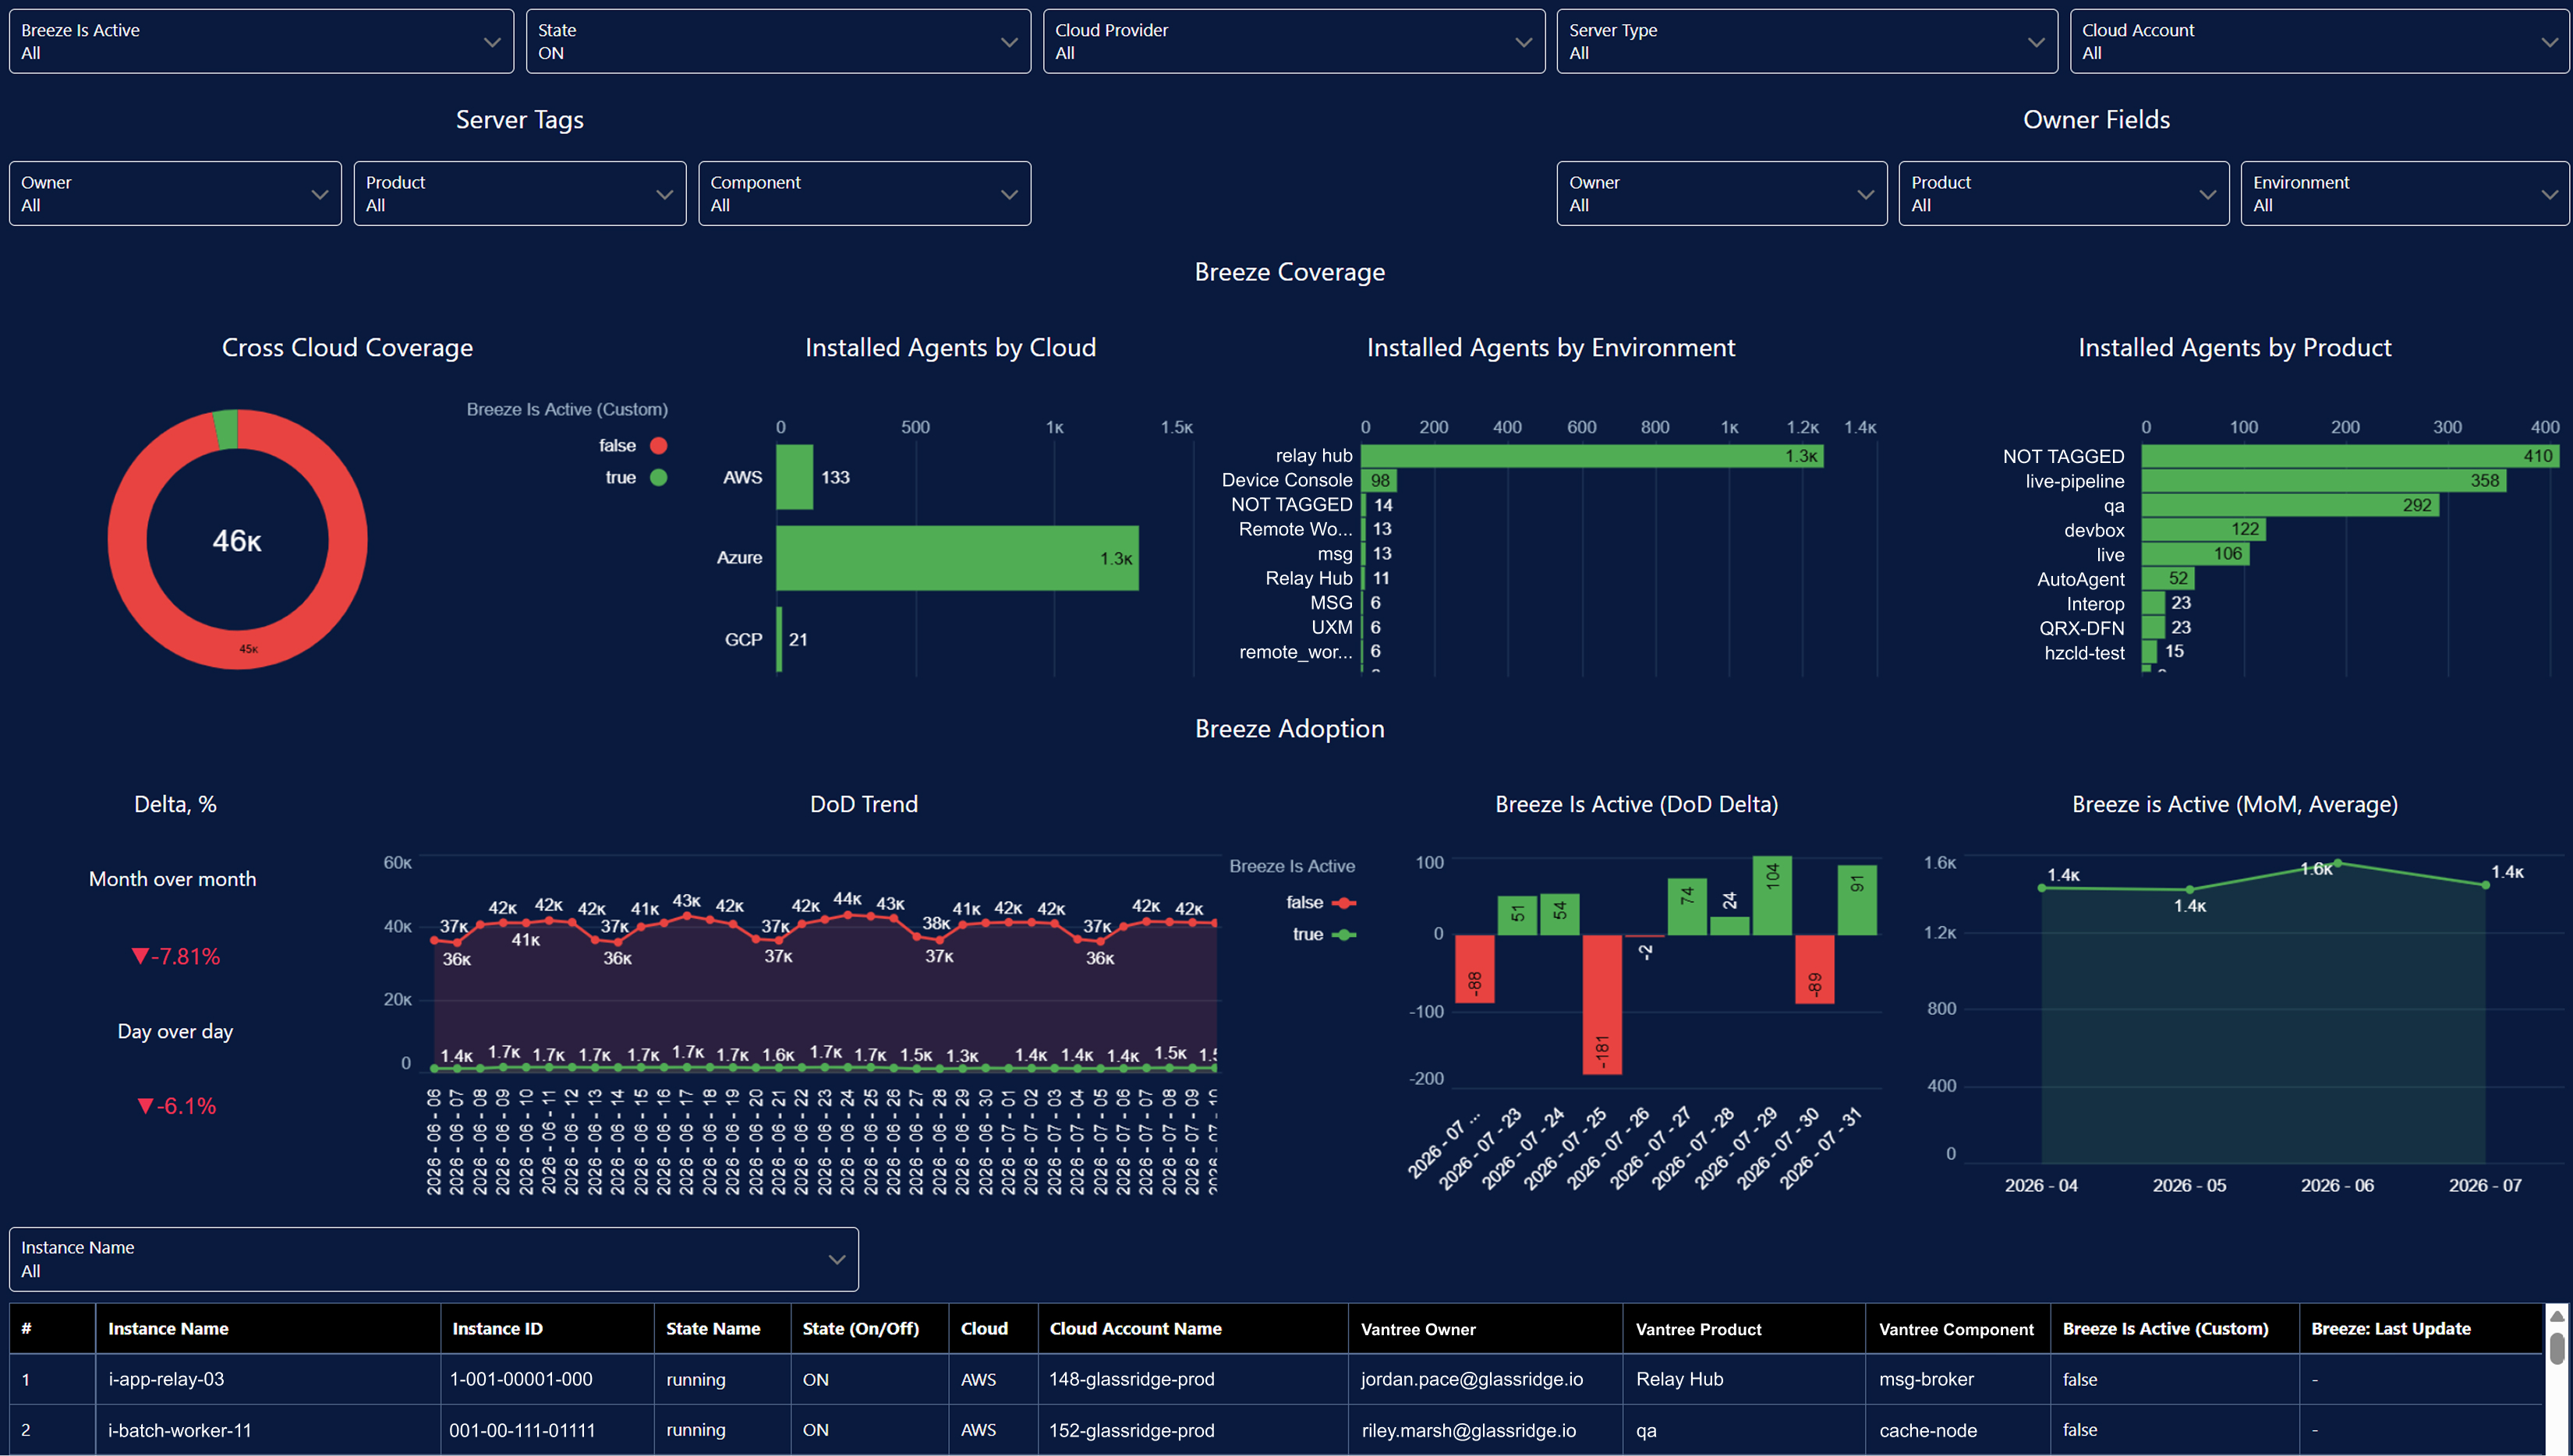The image size is (2573, 1456).
Task: Sort by Breeze Is Active (Custom) header
Action: 2175,1329
